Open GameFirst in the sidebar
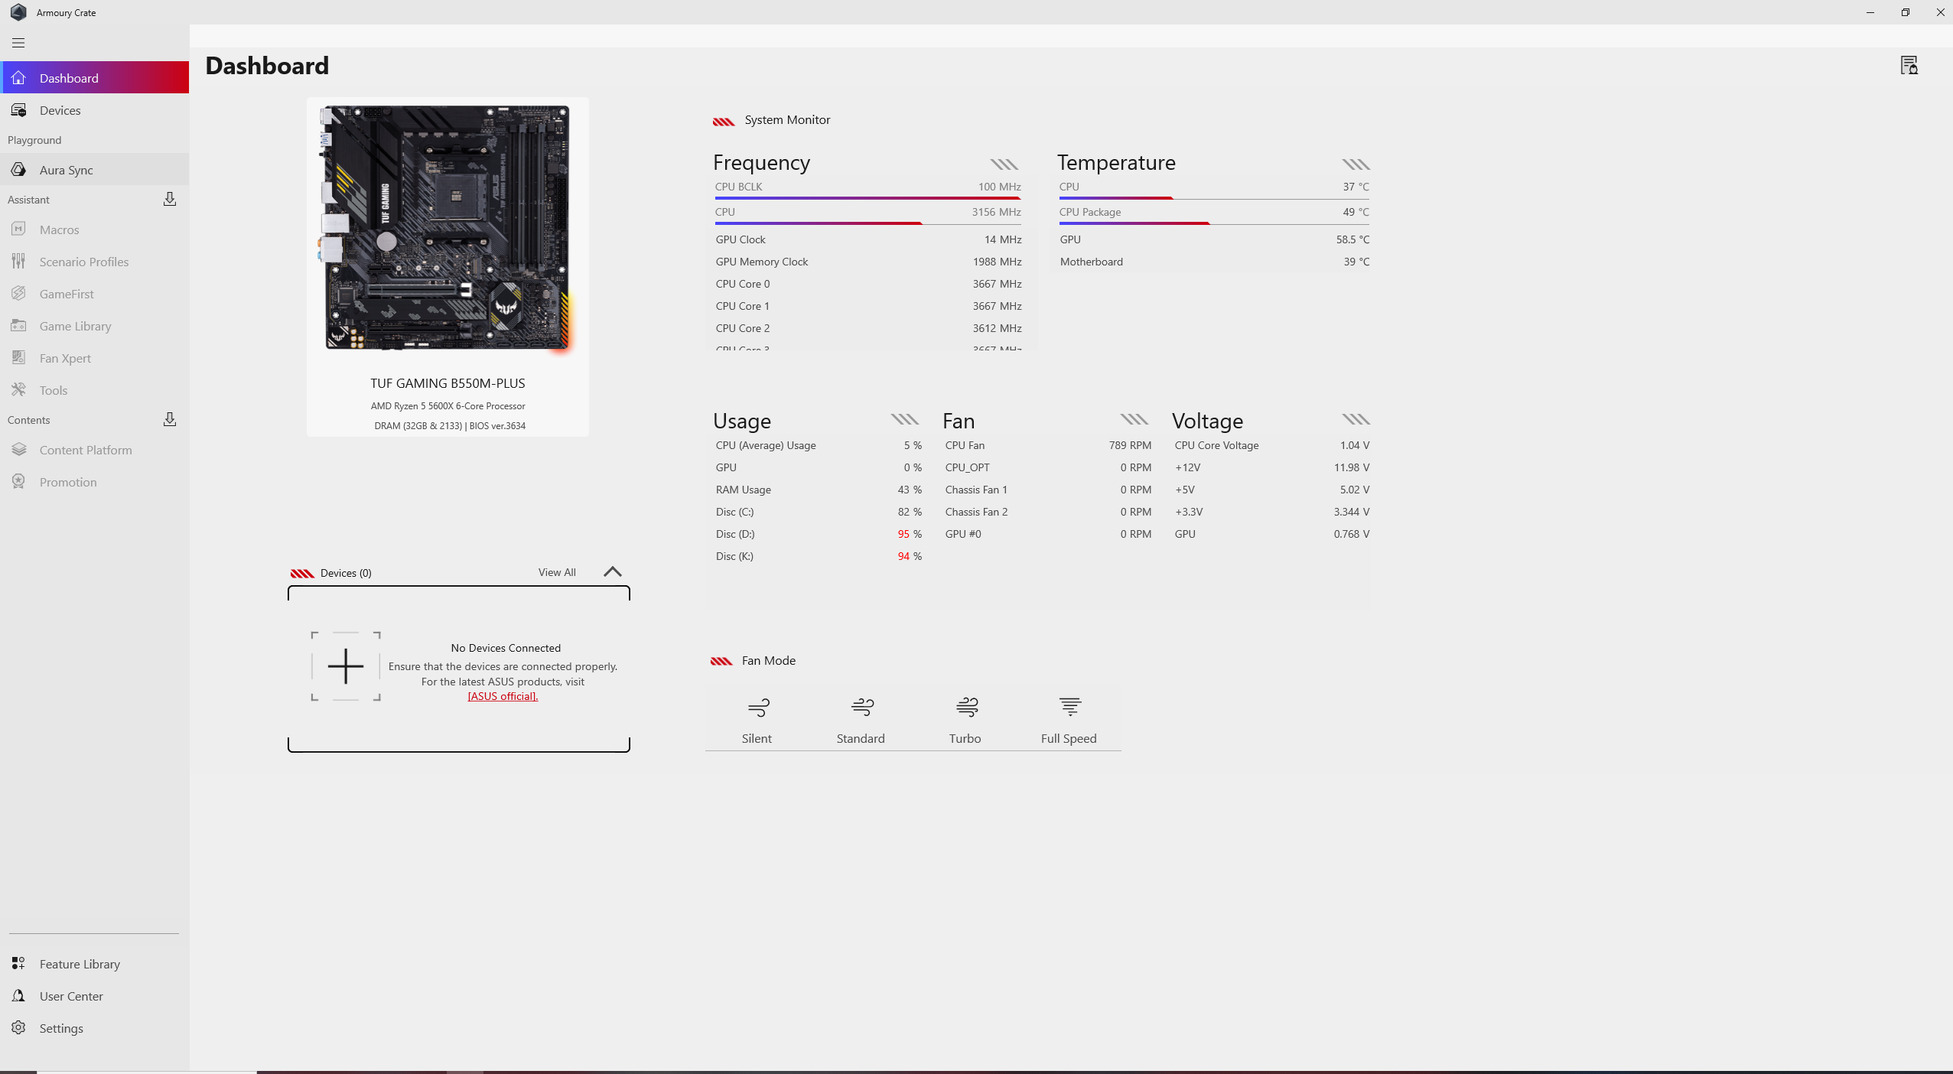The height and width of the screenshot is (1074, 1953). click(95, 294)
